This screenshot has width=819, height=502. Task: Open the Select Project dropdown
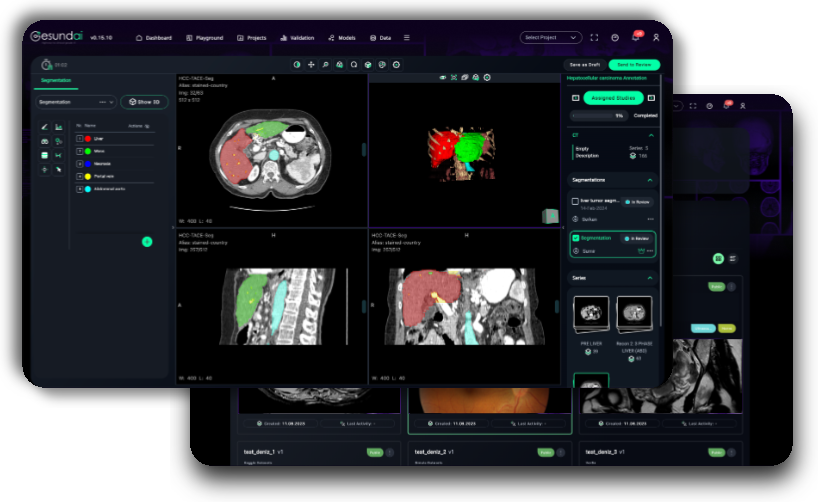pyautogui.click(x=551, y=38)
